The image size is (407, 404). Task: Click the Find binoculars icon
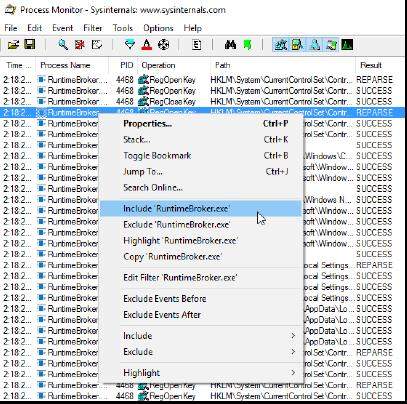(x=230, y=45)
